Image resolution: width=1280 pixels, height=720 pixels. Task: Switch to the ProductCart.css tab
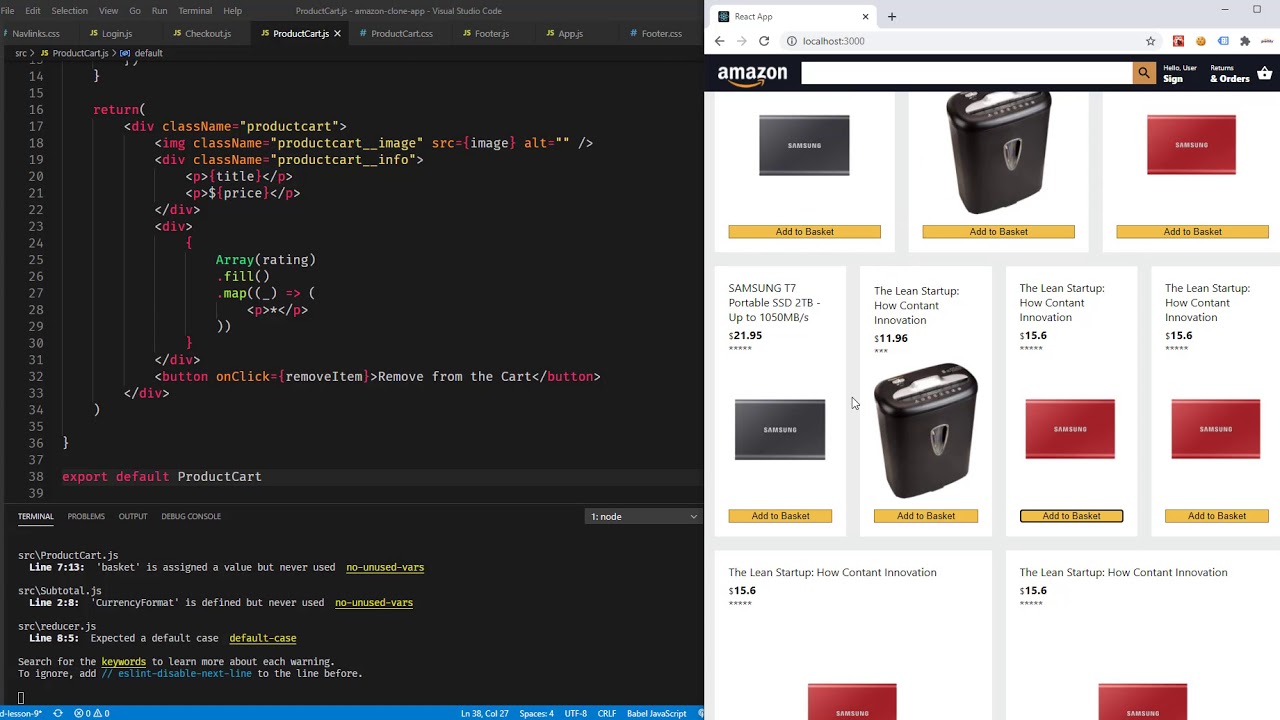pos(402,33)
